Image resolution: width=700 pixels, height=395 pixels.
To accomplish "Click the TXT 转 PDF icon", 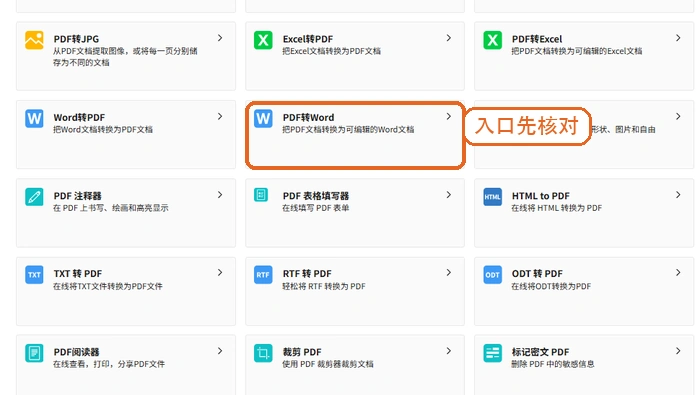I will tap(34, 275).
